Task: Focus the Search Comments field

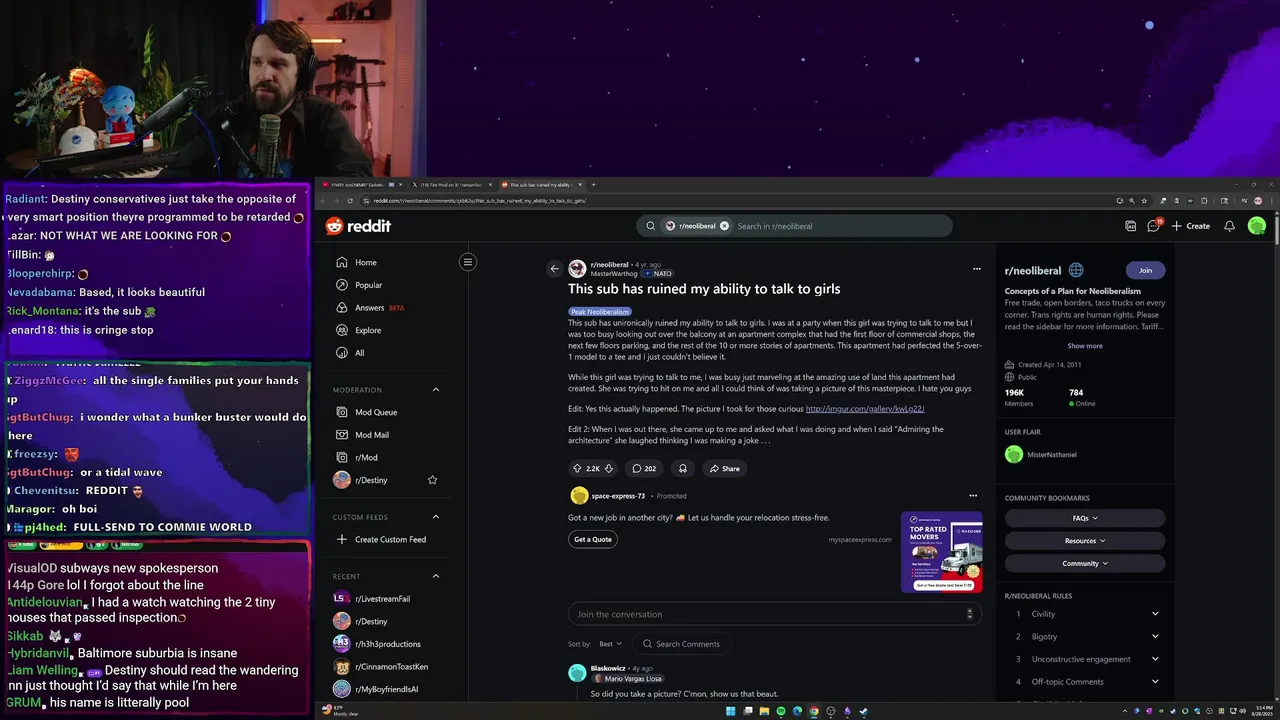Action: pos(684,644)
